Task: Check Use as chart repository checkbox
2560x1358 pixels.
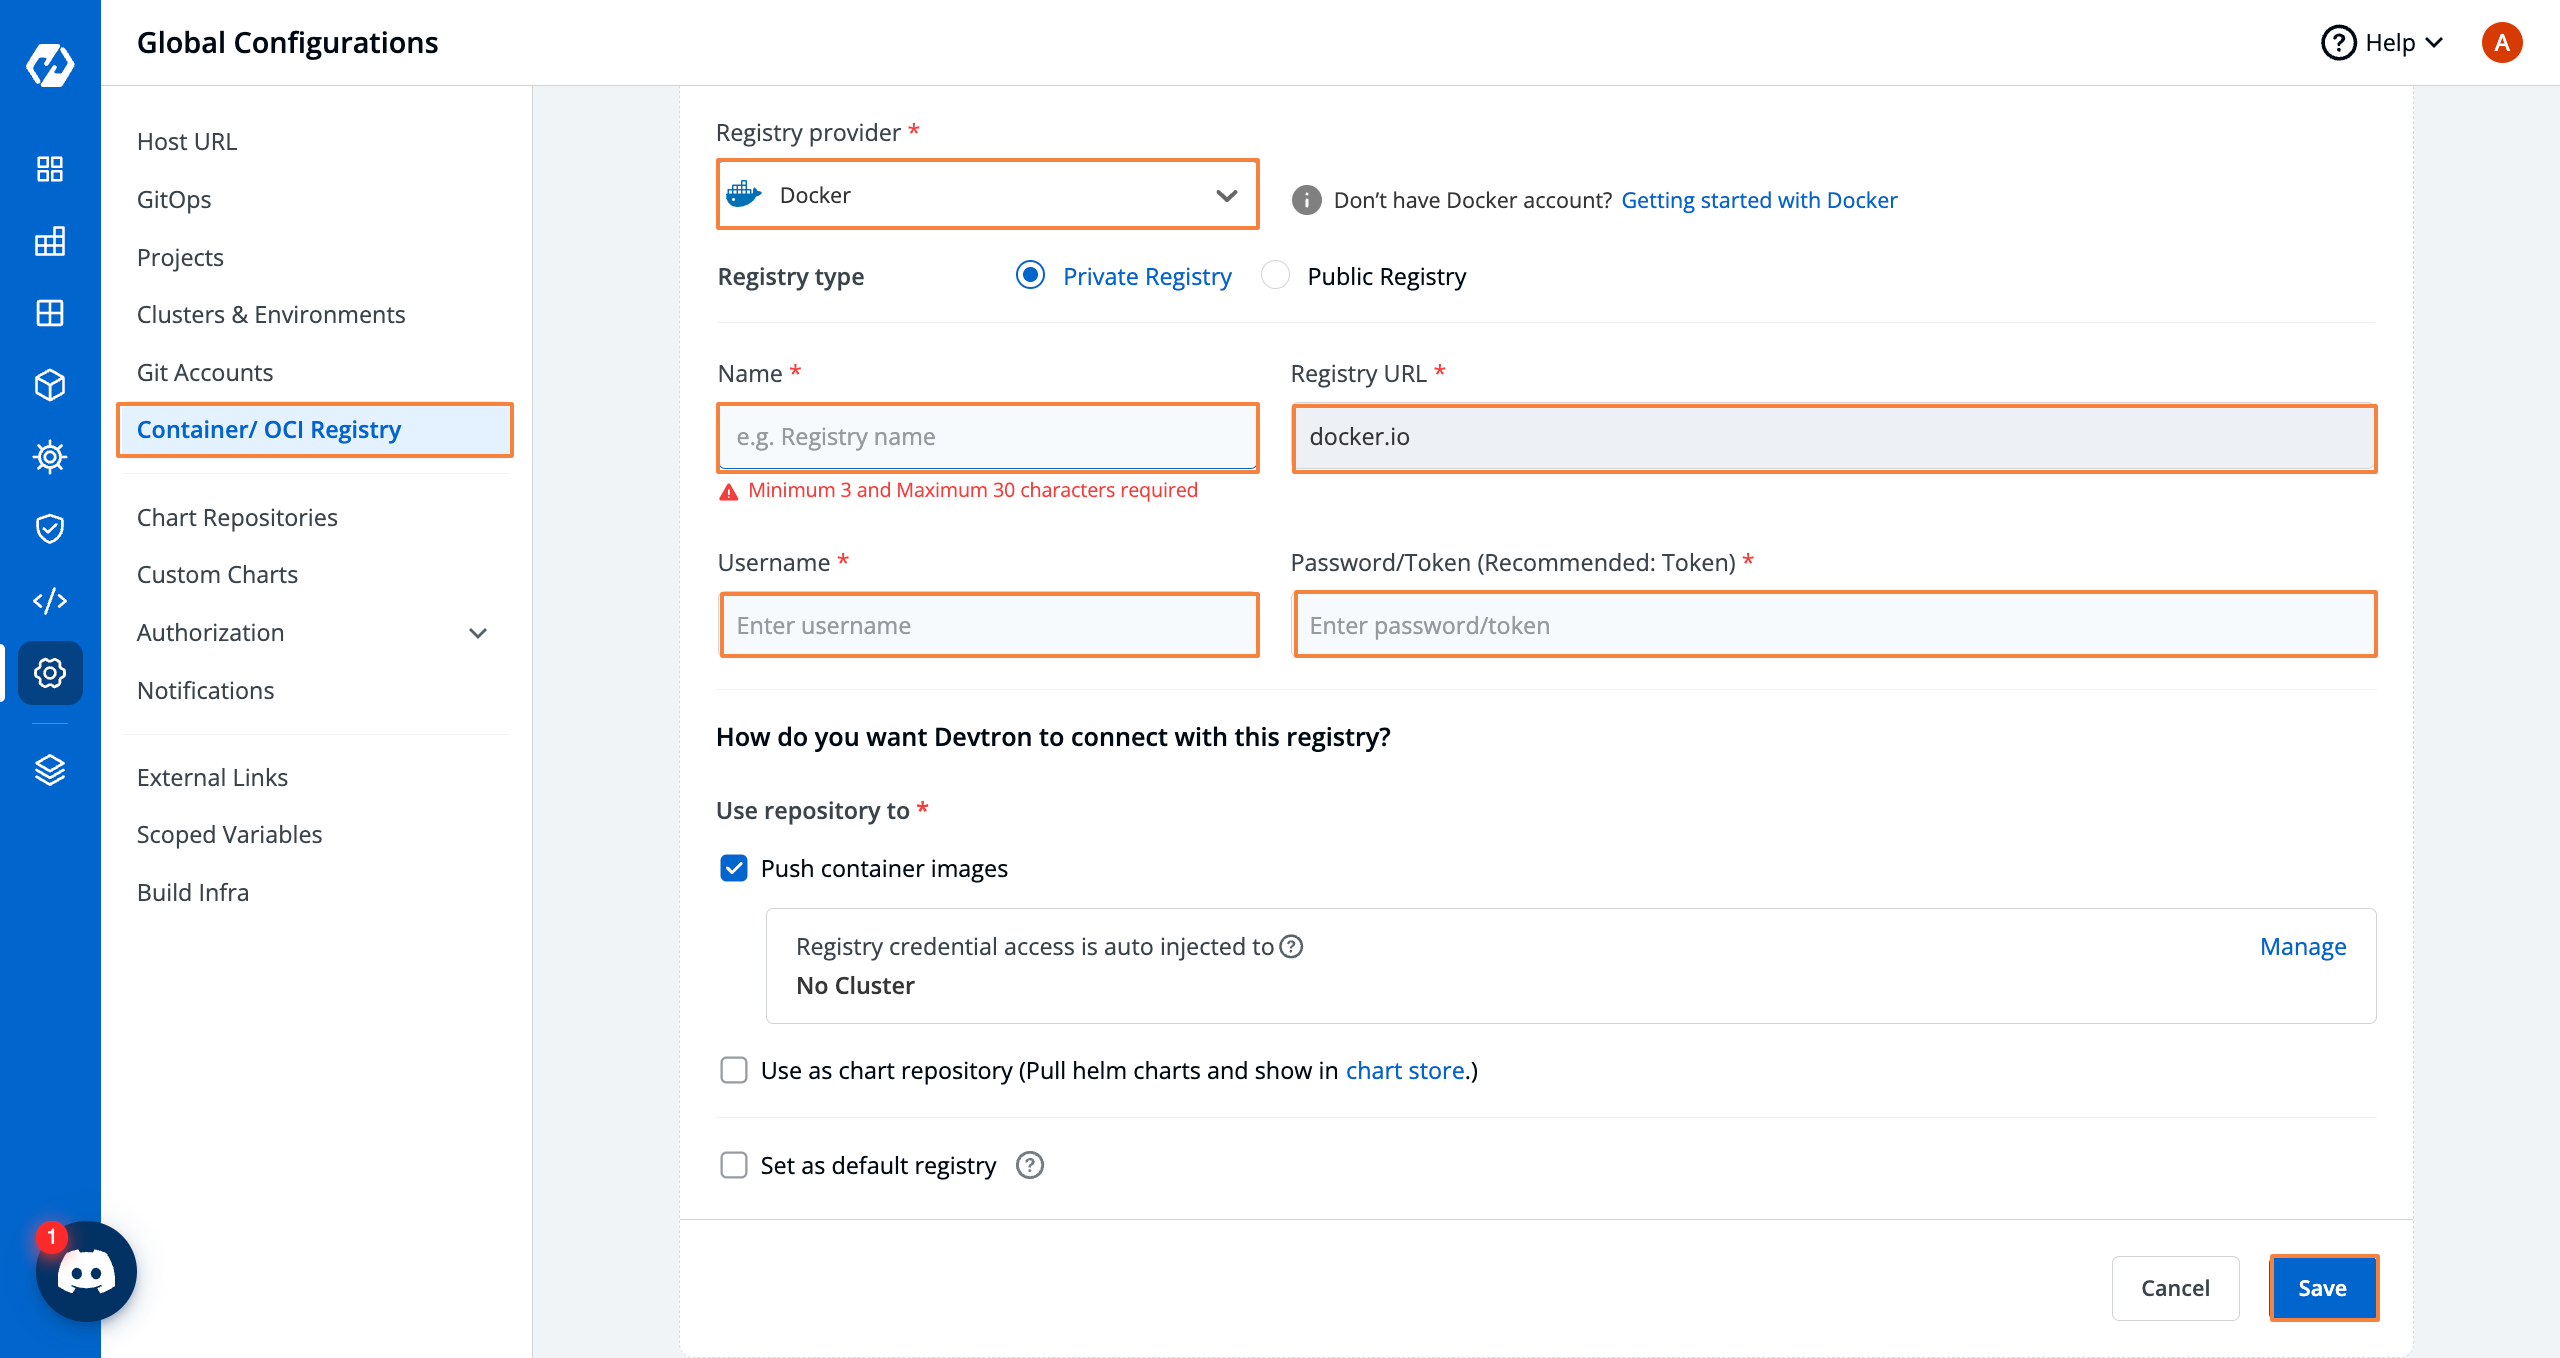Action: [x=734, y=1071]
